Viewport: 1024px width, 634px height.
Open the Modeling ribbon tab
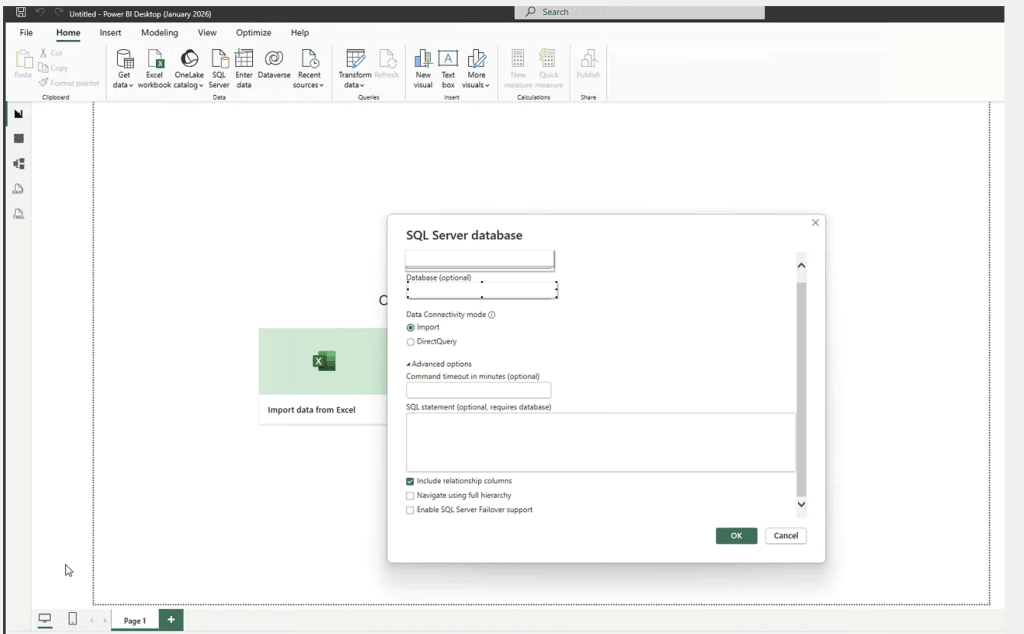(x=159, y=33)
